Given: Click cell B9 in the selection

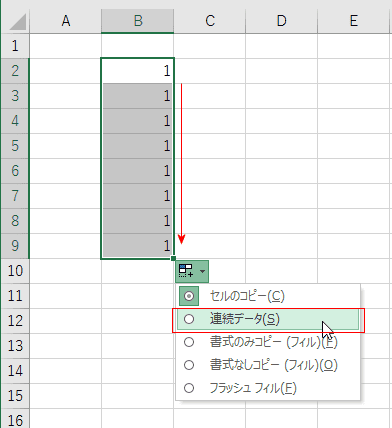Looking at the screenshot, I should point(138,246).
